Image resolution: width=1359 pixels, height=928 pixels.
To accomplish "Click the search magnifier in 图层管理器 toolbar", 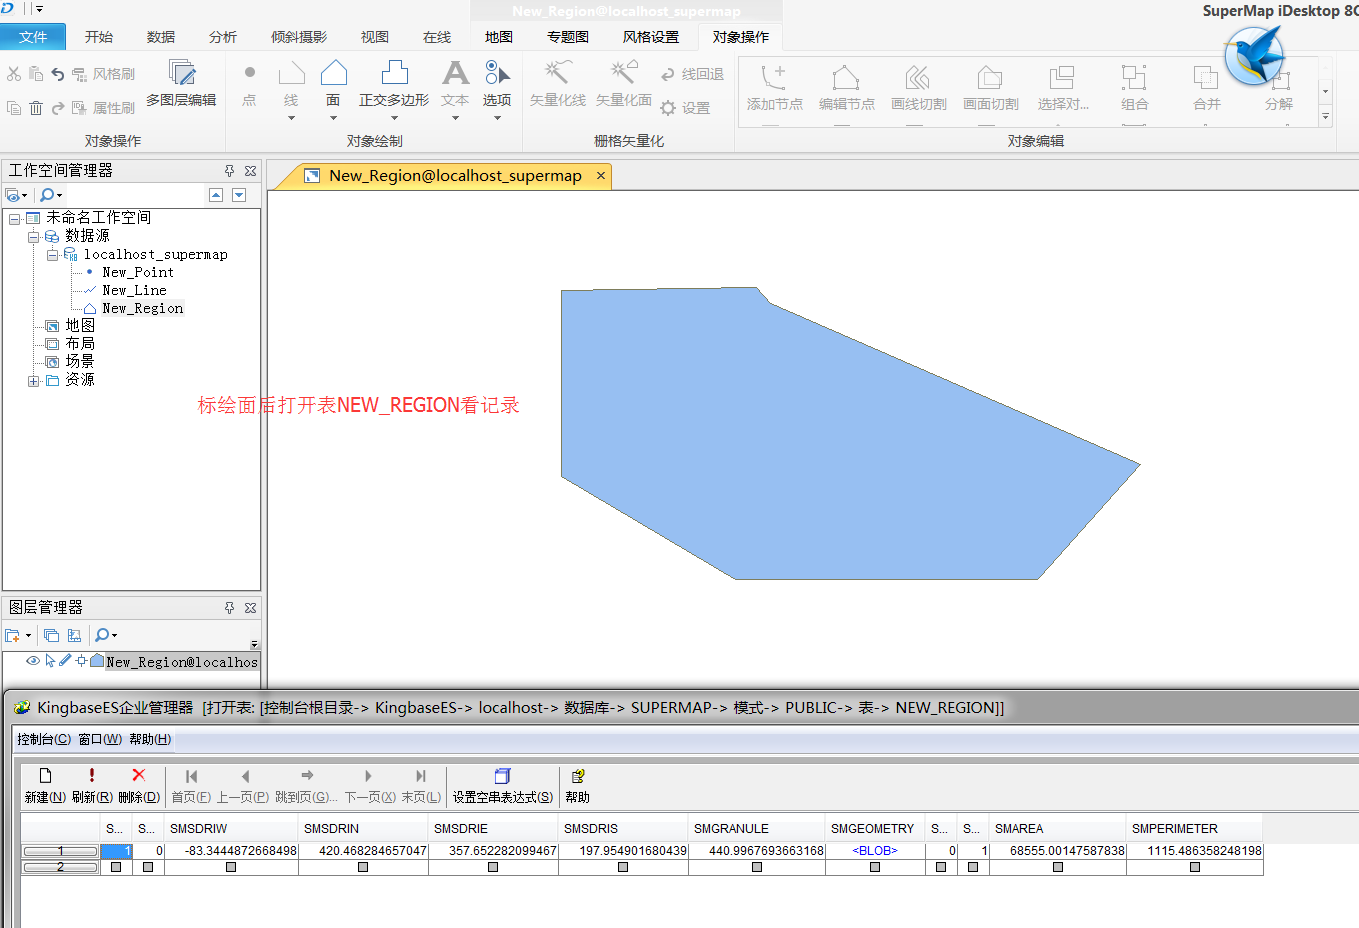I will coord(101,635).
